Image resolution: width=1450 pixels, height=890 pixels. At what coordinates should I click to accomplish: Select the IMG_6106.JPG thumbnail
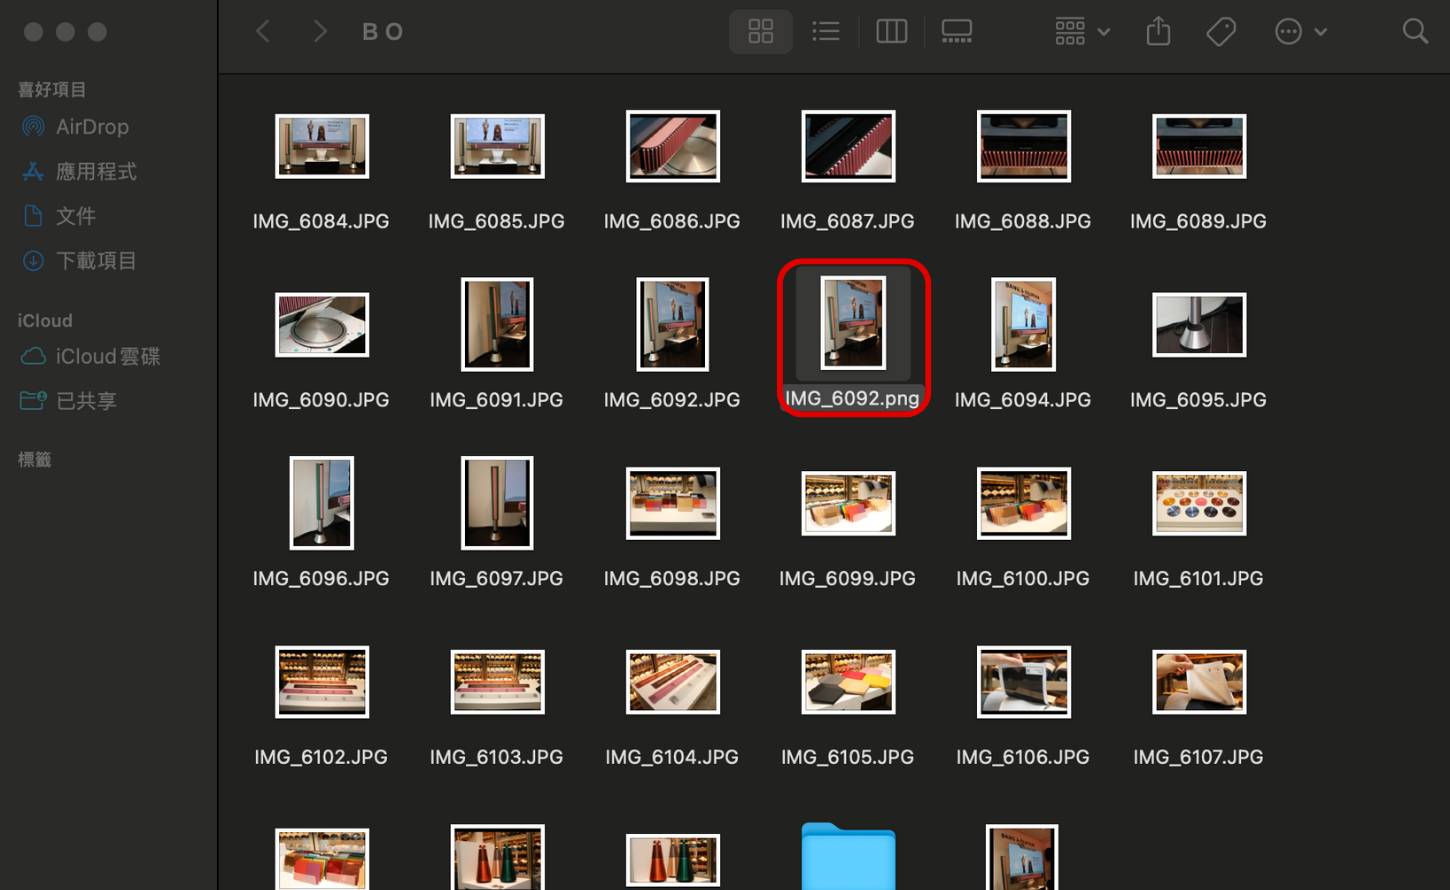click(1023, 682)
